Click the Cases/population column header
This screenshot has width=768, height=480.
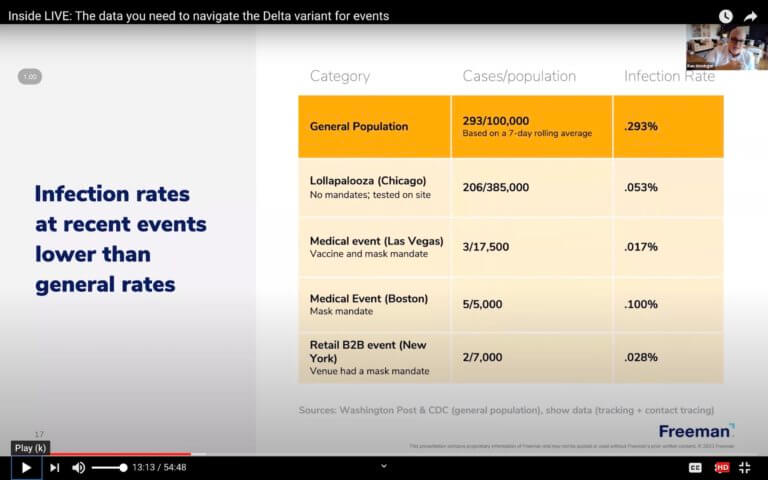pyautogui.click(x=519, y=76)
